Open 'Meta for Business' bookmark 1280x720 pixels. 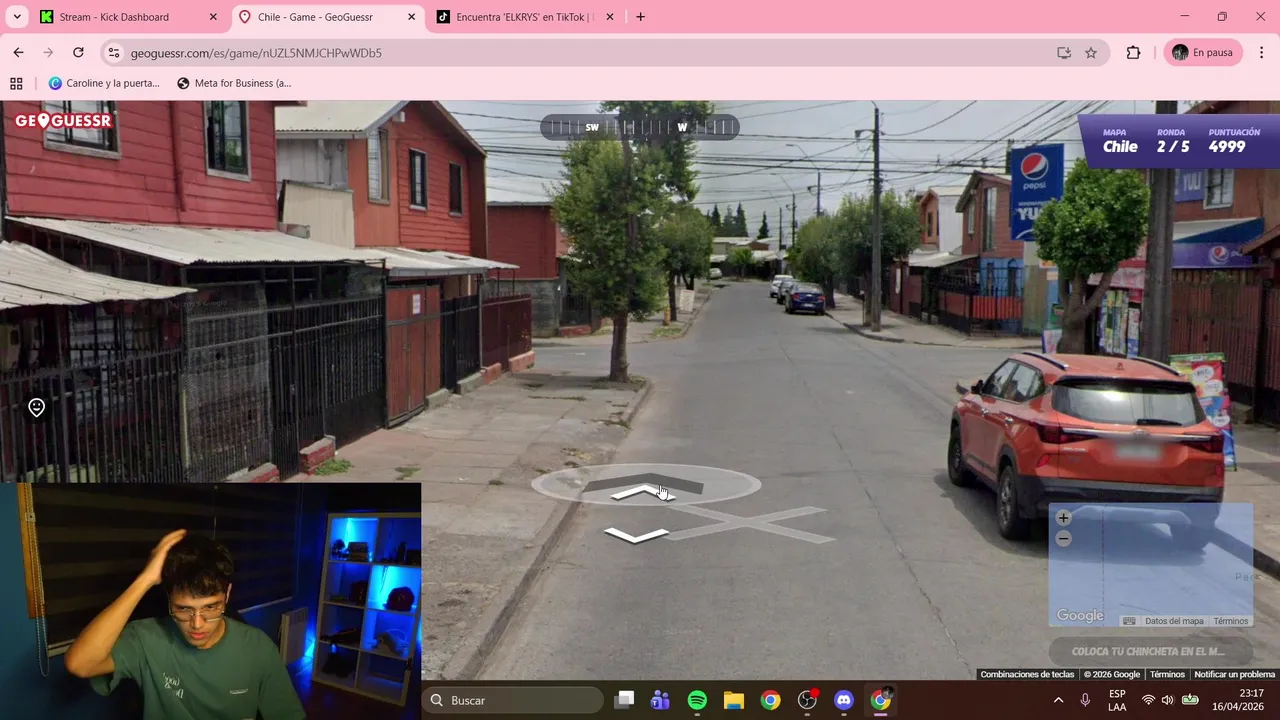(234, 83)
